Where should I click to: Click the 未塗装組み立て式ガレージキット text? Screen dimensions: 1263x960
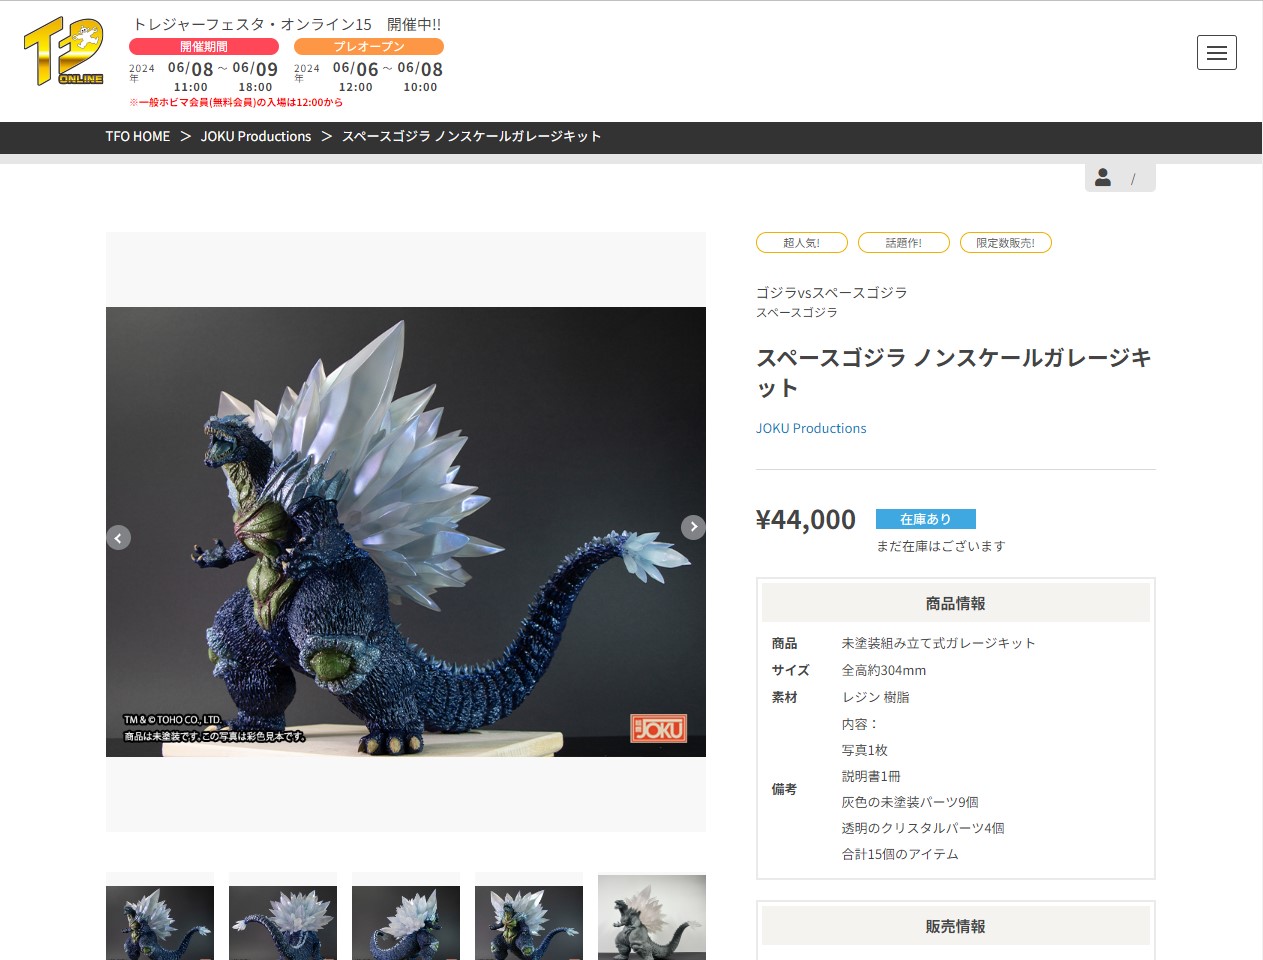pyautogui.click(x=938, y=643)
